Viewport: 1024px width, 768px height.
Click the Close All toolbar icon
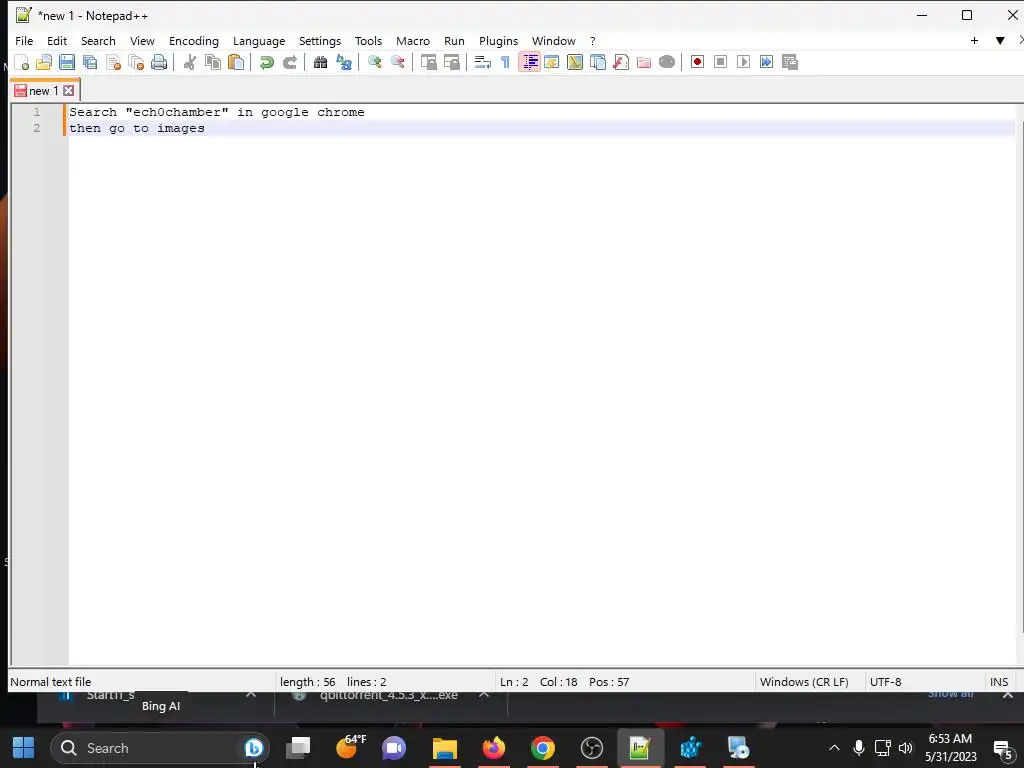[136, 62]
